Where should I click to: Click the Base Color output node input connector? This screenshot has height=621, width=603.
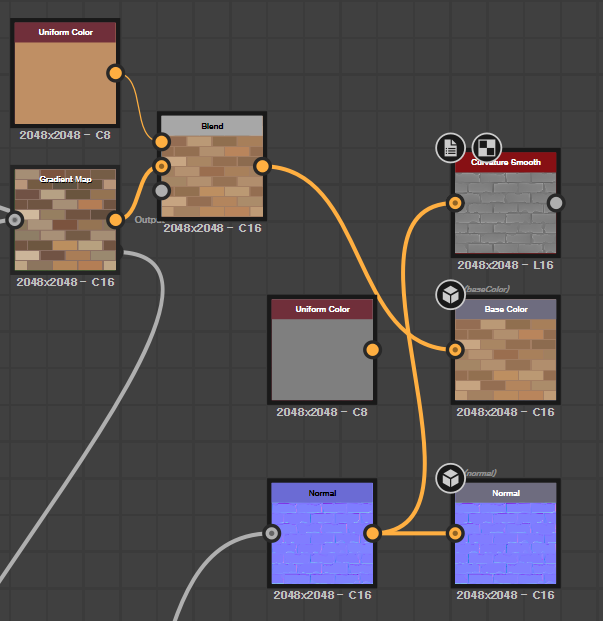pos(455,350)
